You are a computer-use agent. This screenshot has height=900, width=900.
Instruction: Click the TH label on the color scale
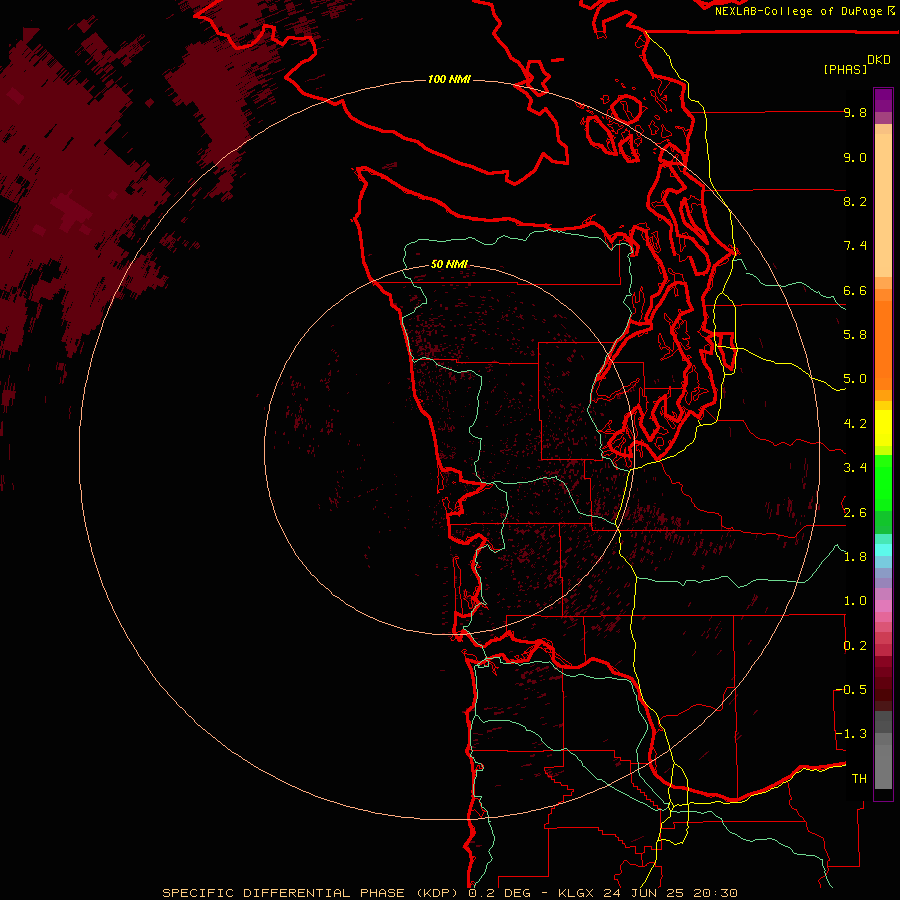pyautogui.click(x=859, y=779)
